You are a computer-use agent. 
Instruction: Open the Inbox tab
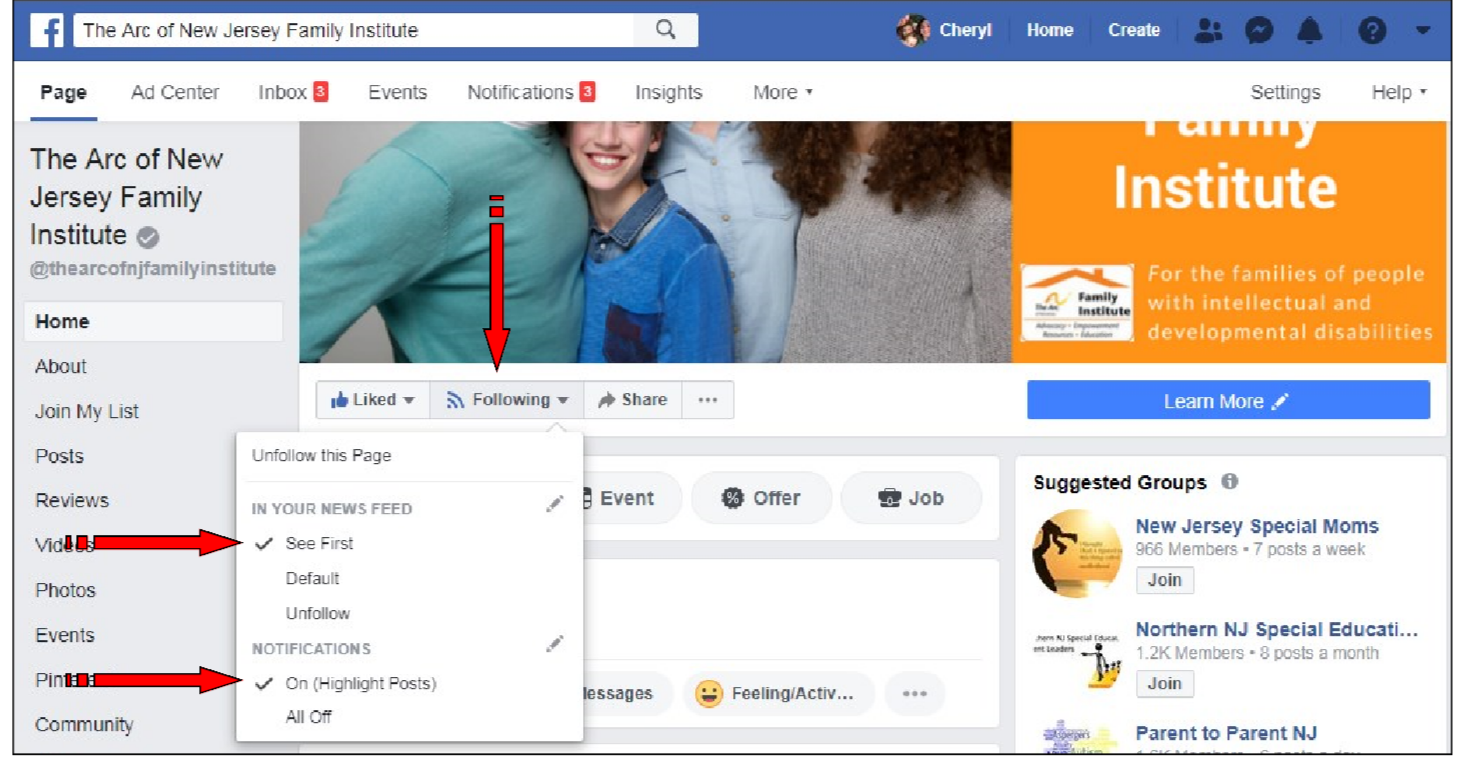click(293, 92)
